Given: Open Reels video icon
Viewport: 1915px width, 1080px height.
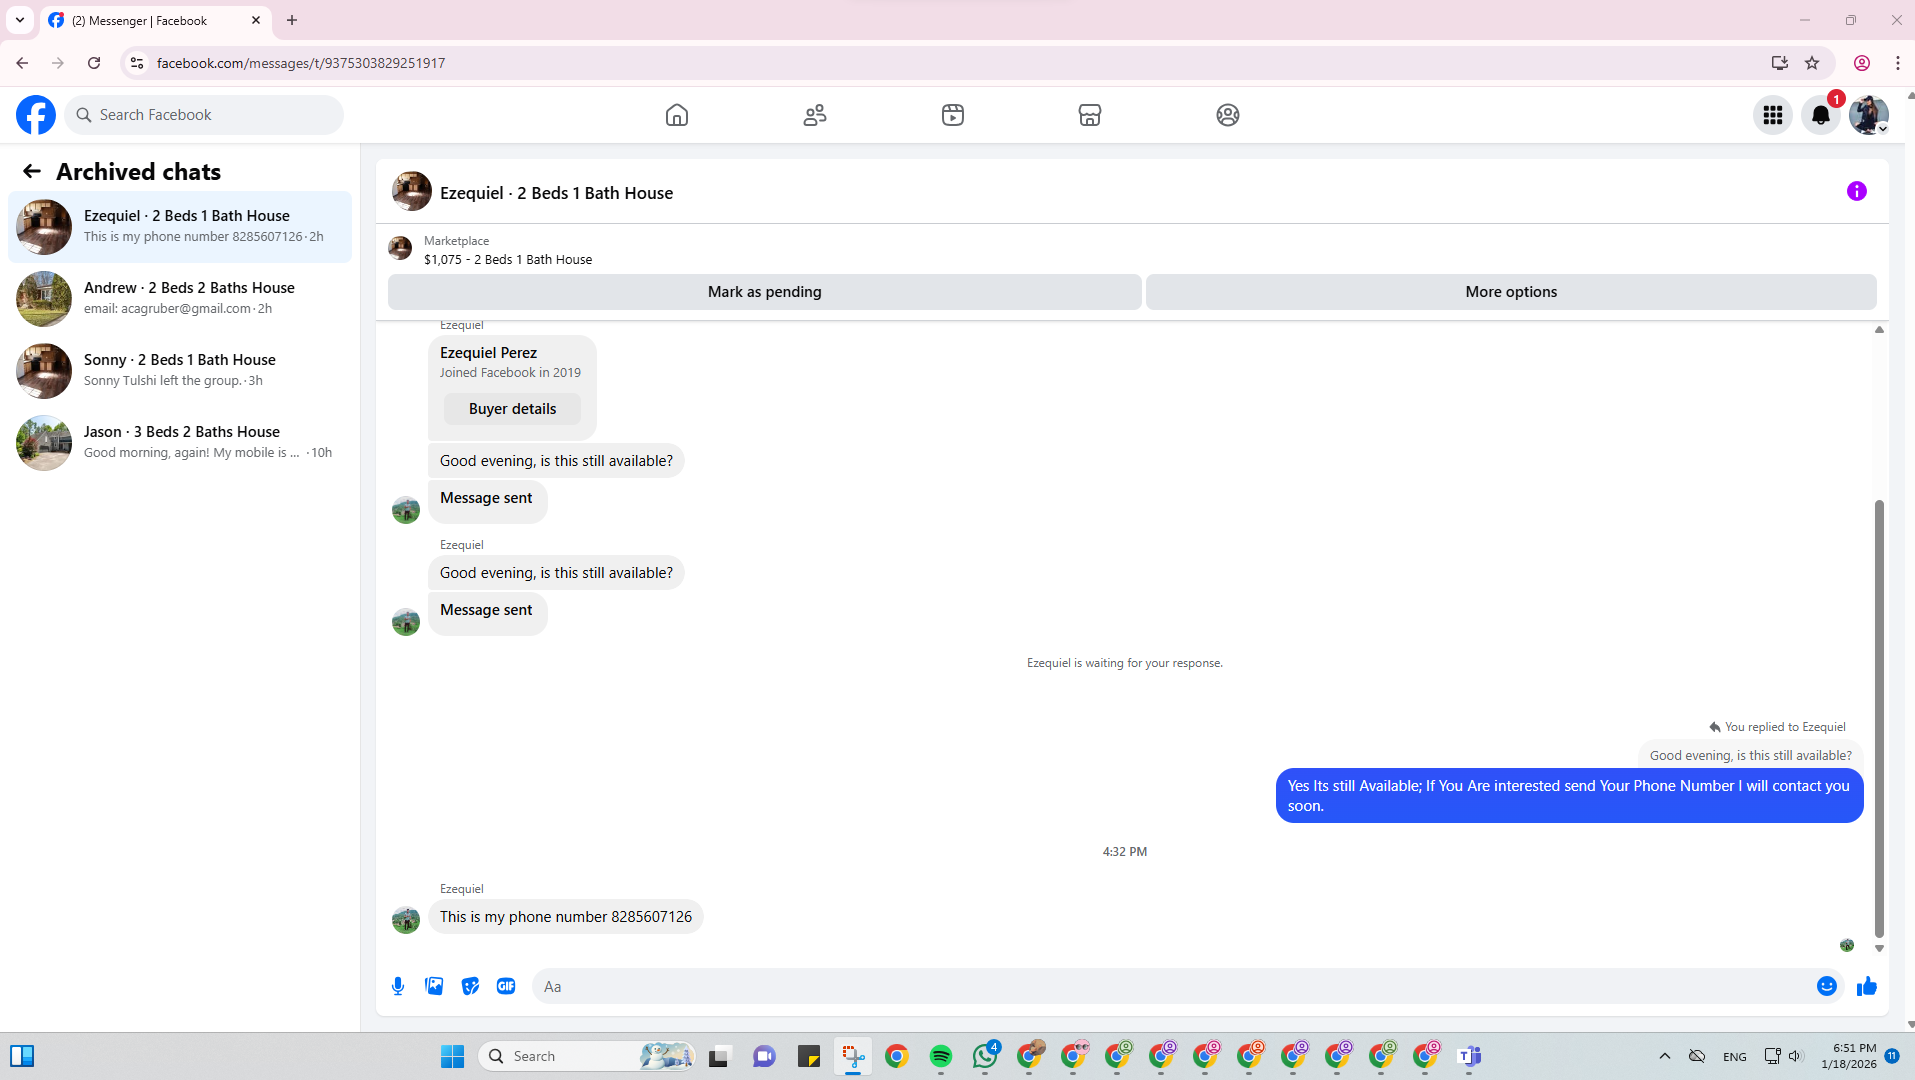Looking at the screenshot, I should (x=953, y=115).
